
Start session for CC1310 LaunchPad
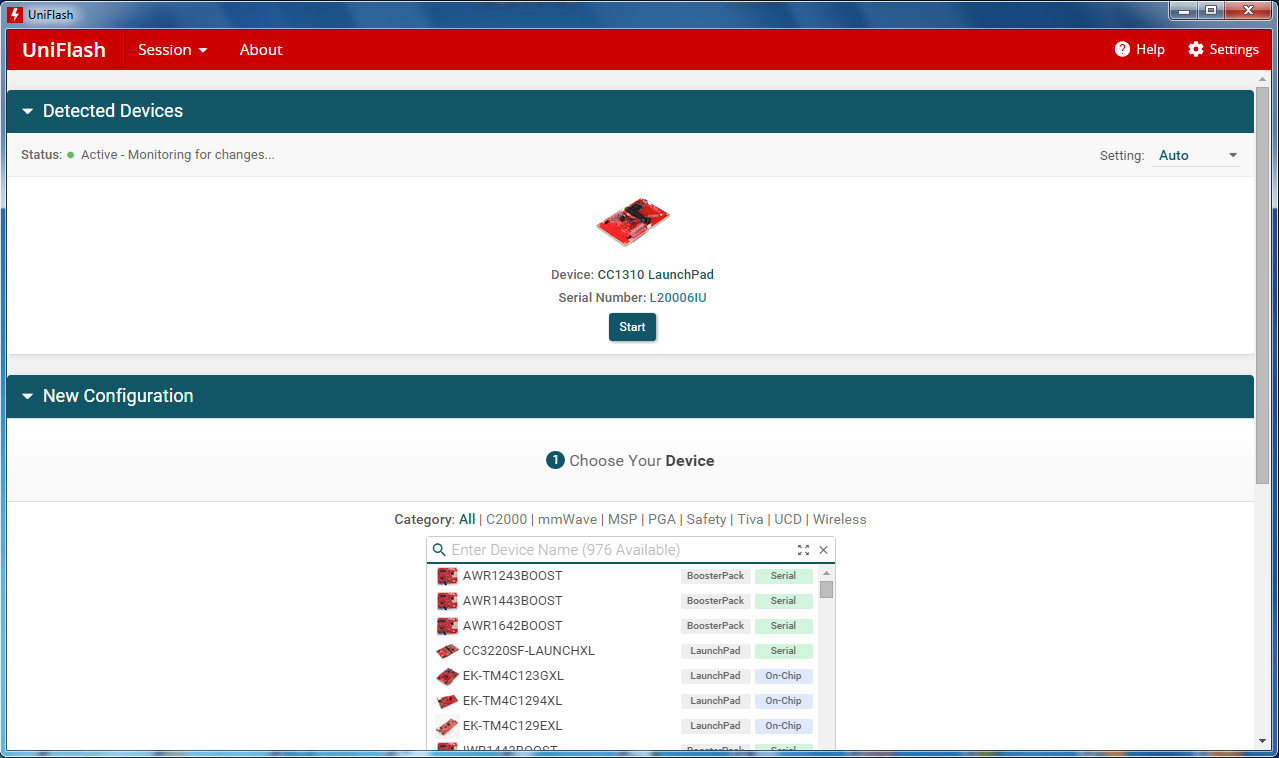point(632,327)
